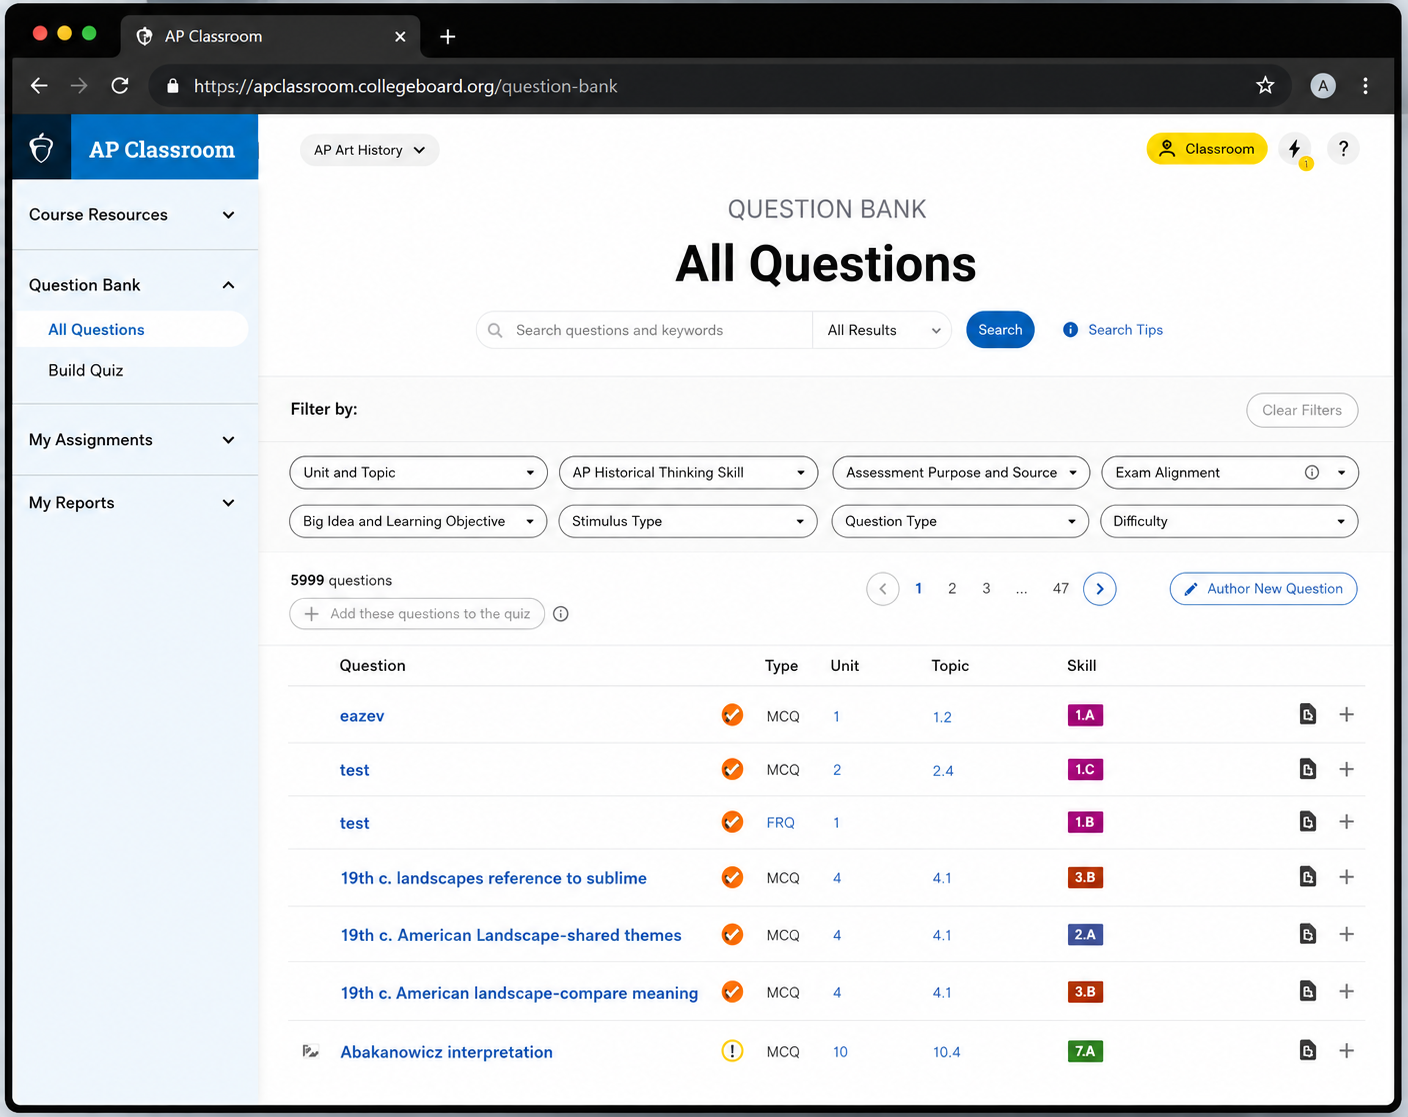Screen dimensions: 1408x1117
Task: Click the Exam Alignment info icon
Action: point(1312,473)
